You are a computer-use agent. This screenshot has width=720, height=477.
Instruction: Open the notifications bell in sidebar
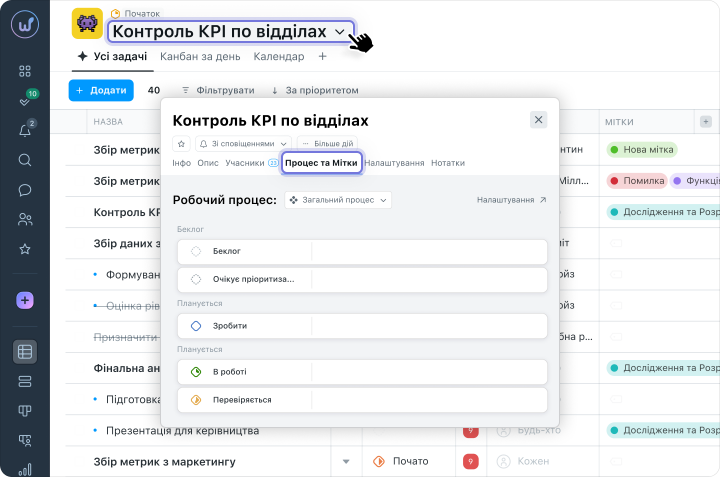click(25, 130)
